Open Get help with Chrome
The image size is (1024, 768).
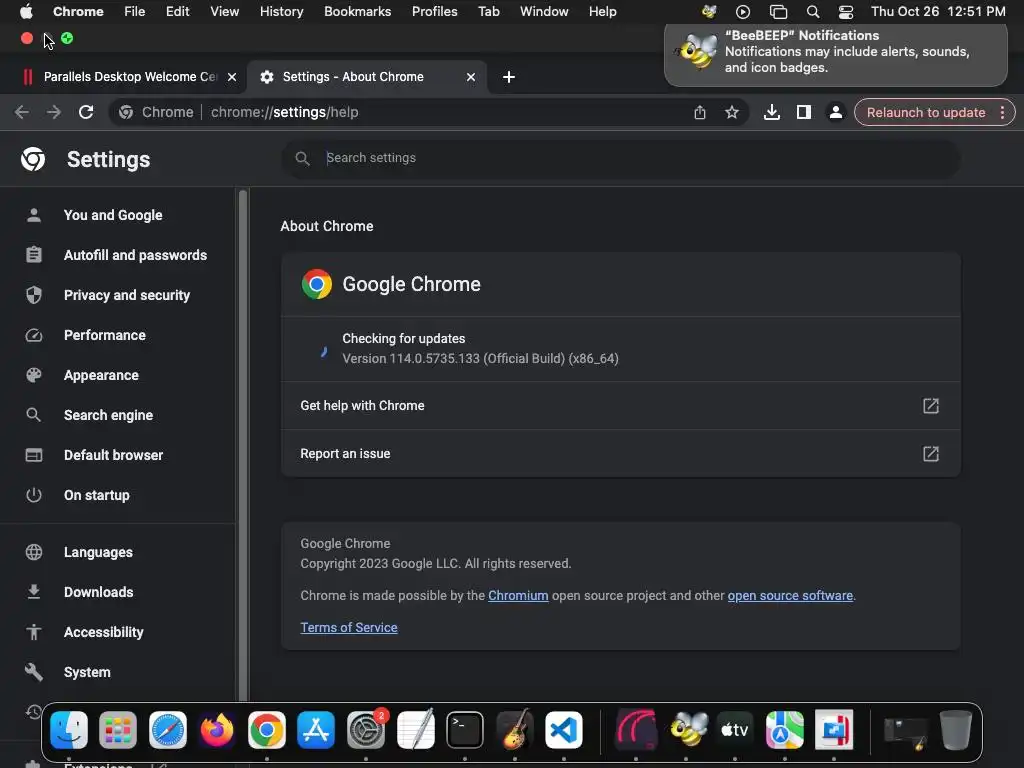620,406
